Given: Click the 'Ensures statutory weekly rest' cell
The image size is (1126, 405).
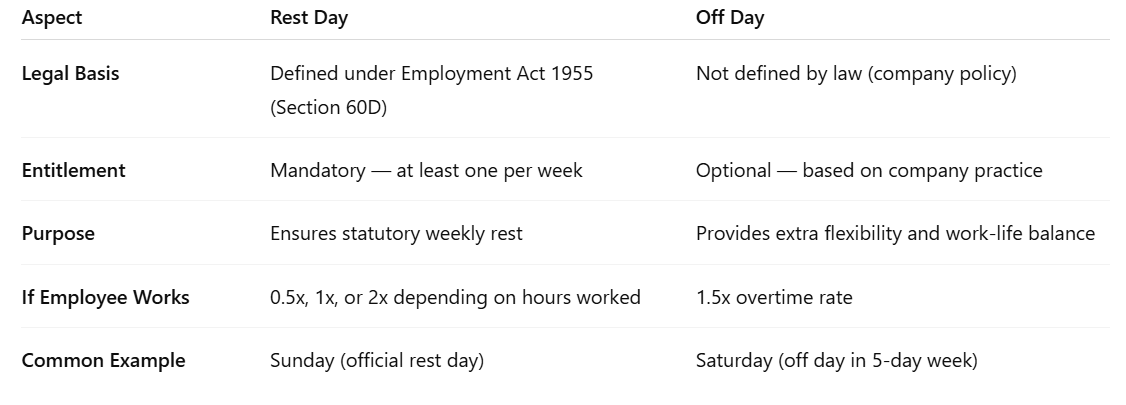Looking at the screenshot, I should point(396,233).
